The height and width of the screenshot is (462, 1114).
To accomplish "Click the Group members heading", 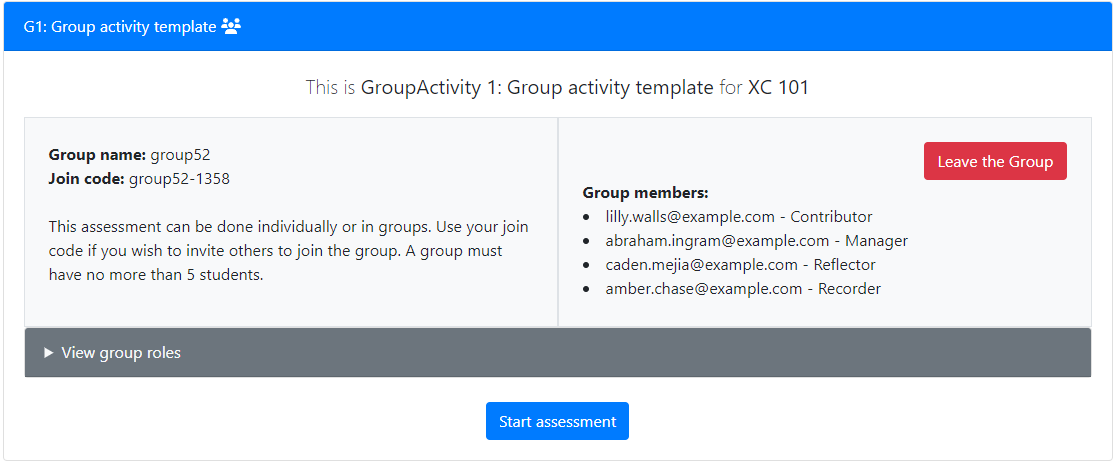I will click(x=645, y=193).
